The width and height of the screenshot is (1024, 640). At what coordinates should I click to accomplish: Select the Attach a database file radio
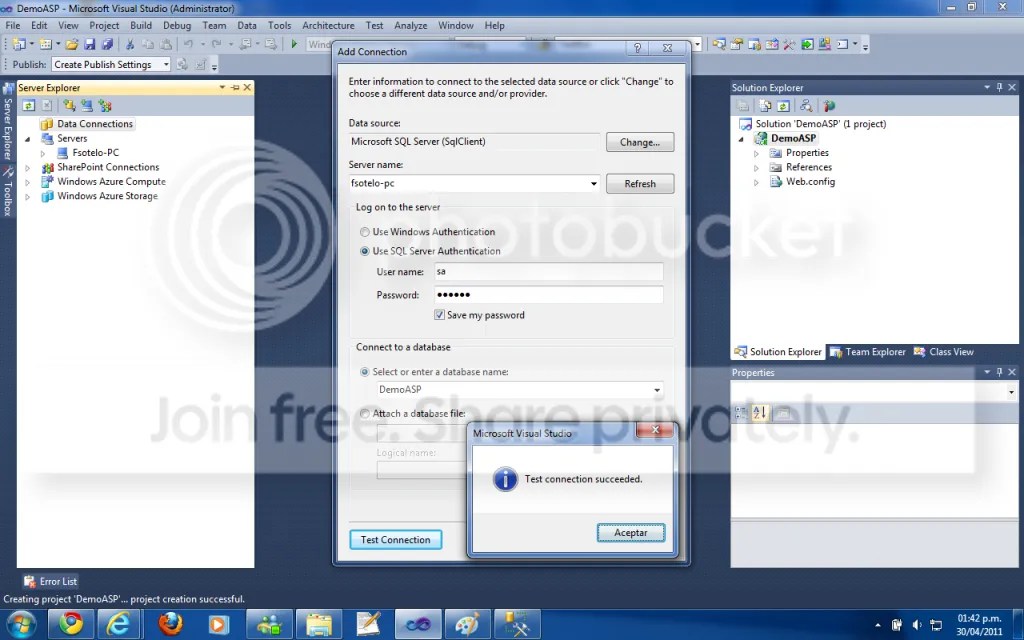[364, 413]
